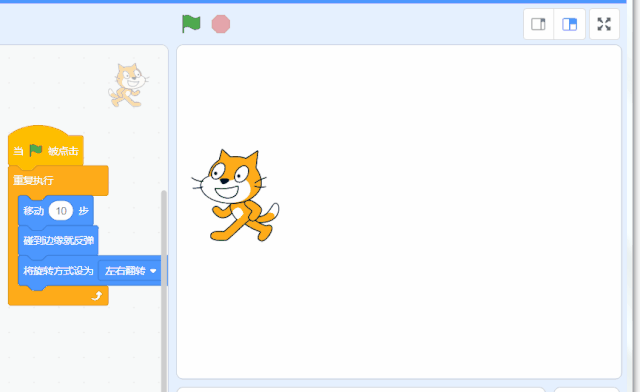Select the 碰到边缘就反弹 block
640x392 pixels.
(x=58, y=241)
